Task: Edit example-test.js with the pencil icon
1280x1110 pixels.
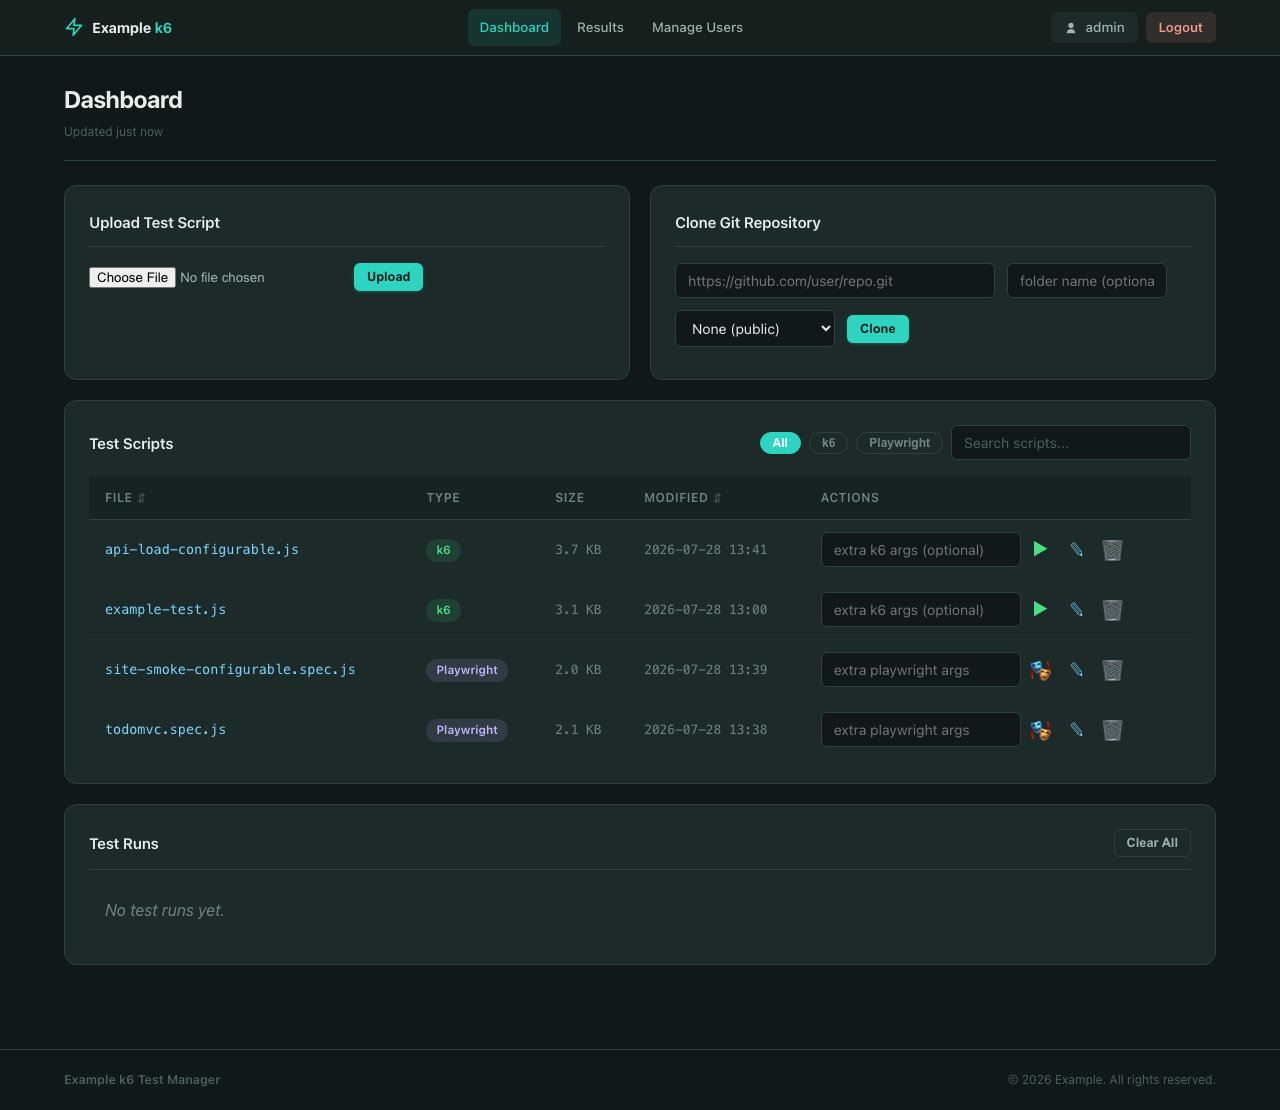Action: 1076,609
